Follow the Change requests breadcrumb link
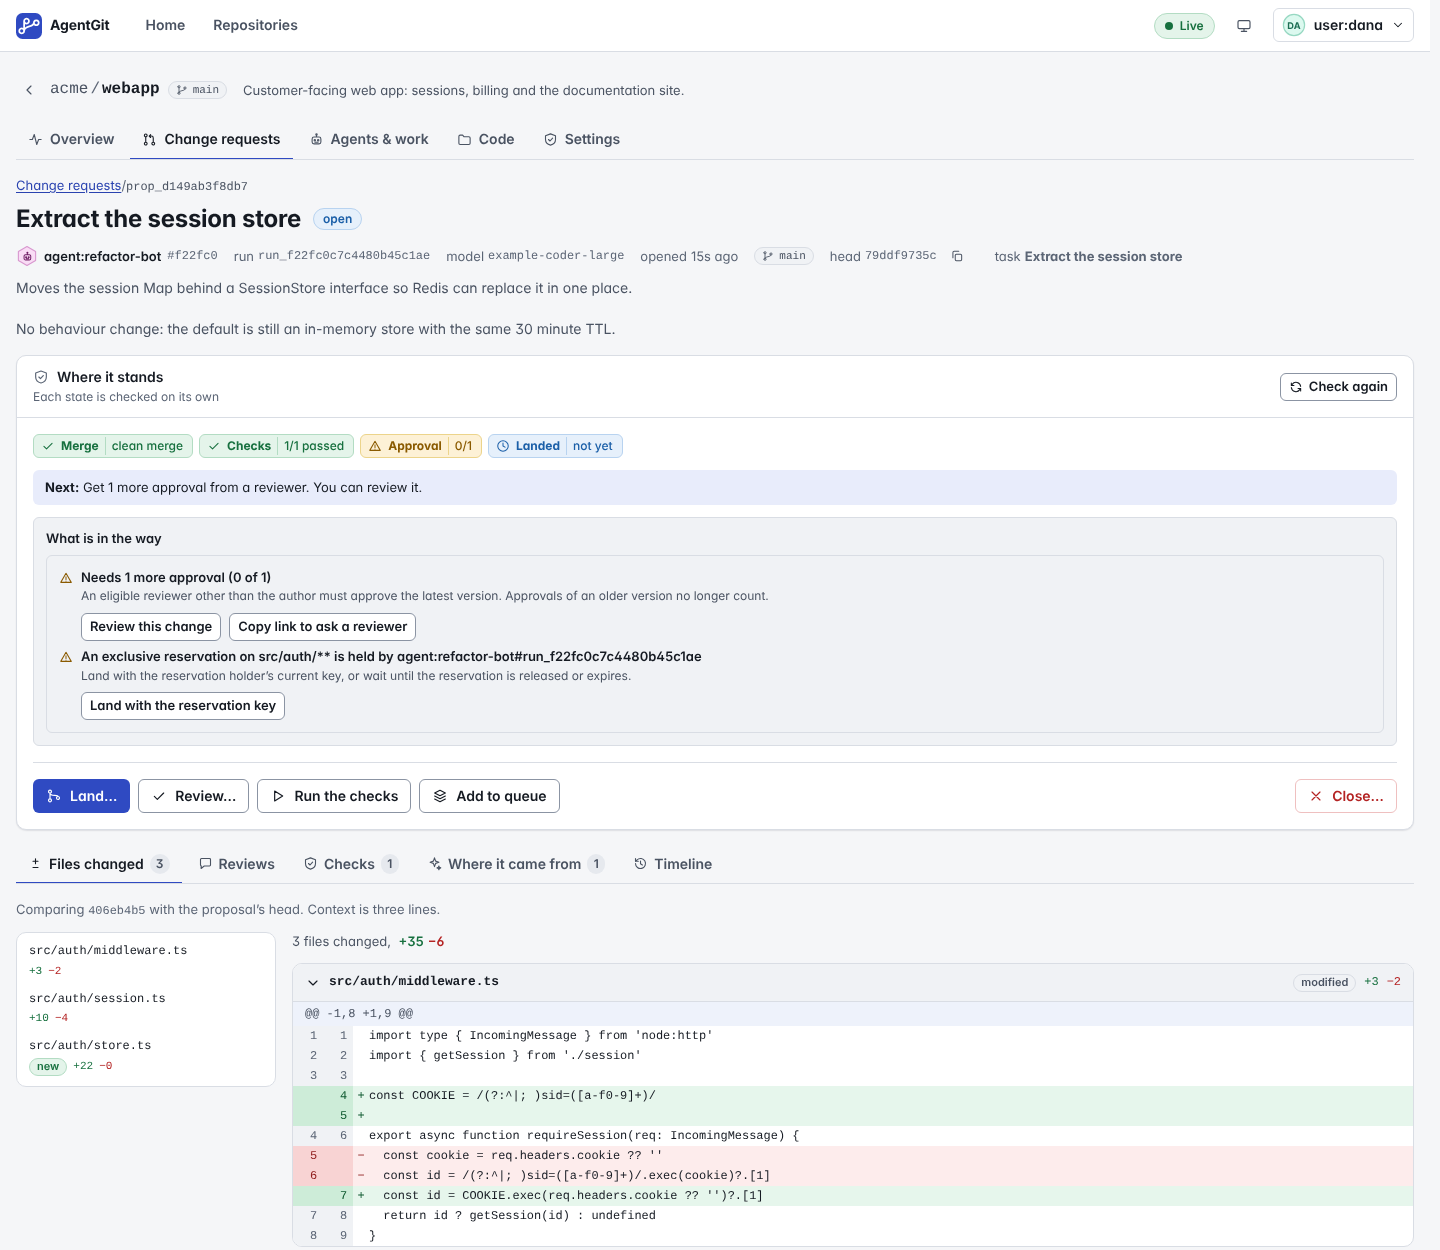The width and height of the screenshot is (1440, 1250). tap(68, 186)
